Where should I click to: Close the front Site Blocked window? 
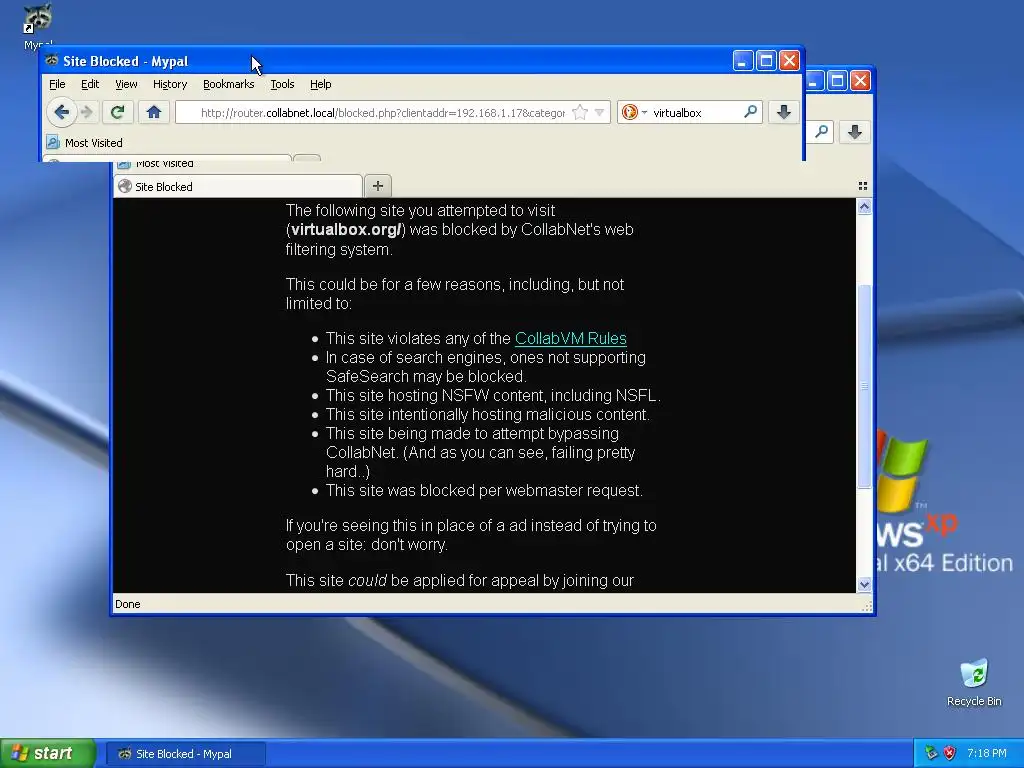[x=790, y=61]
